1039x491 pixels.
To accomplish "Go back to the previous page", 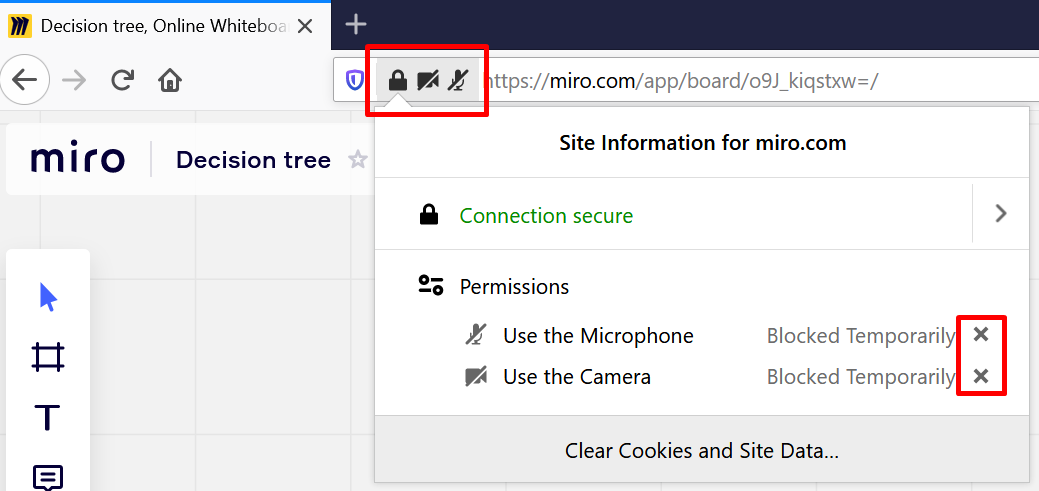I will point(25,80).
